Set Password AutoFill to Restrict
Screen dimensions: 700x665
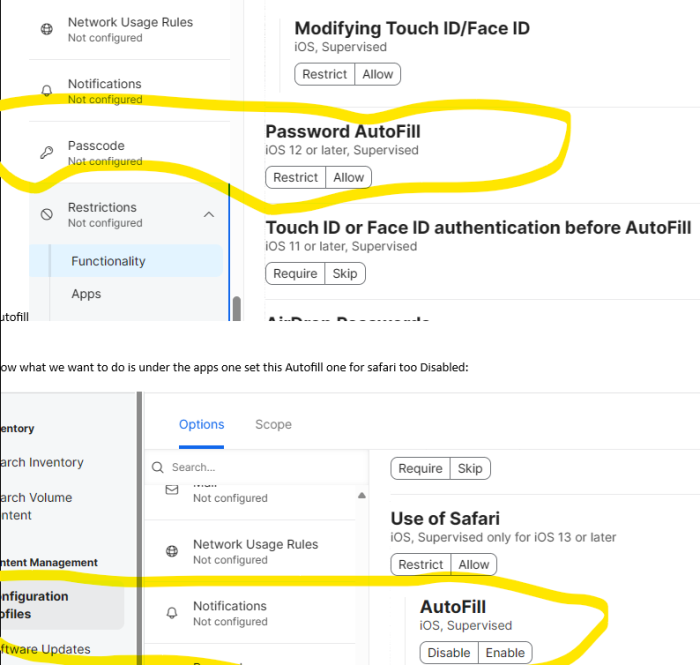pos(296,178)
